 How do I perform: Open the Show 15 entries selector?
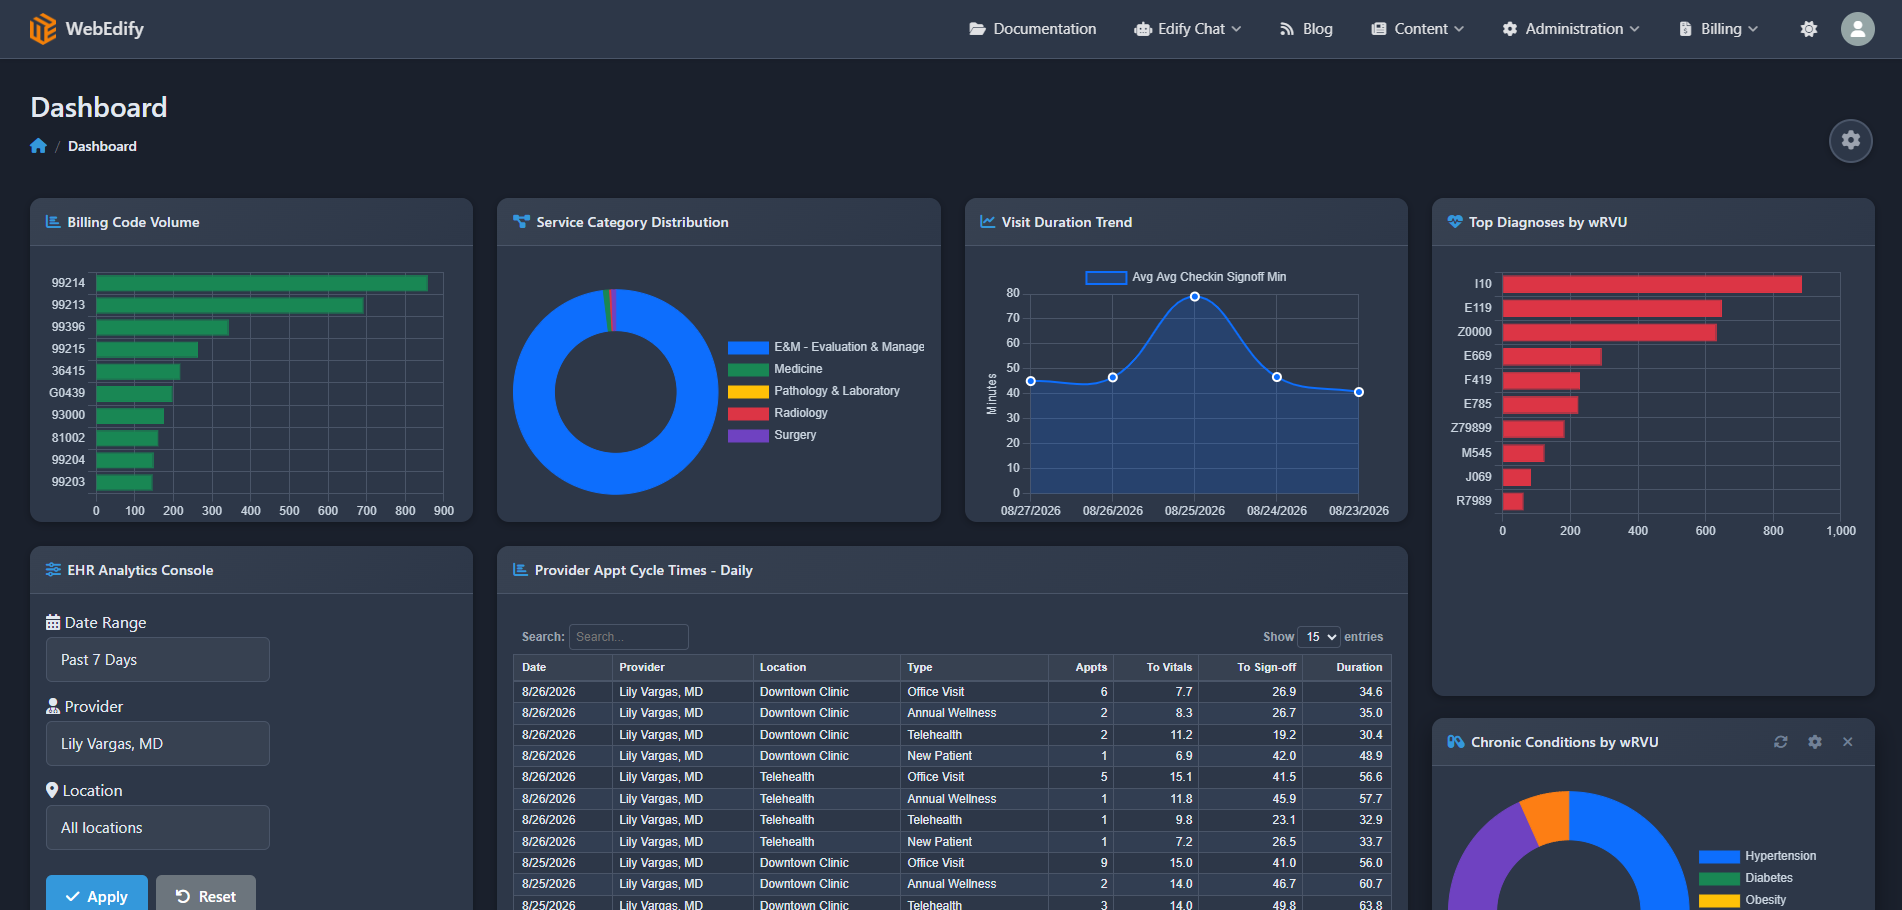point(1318,637)
